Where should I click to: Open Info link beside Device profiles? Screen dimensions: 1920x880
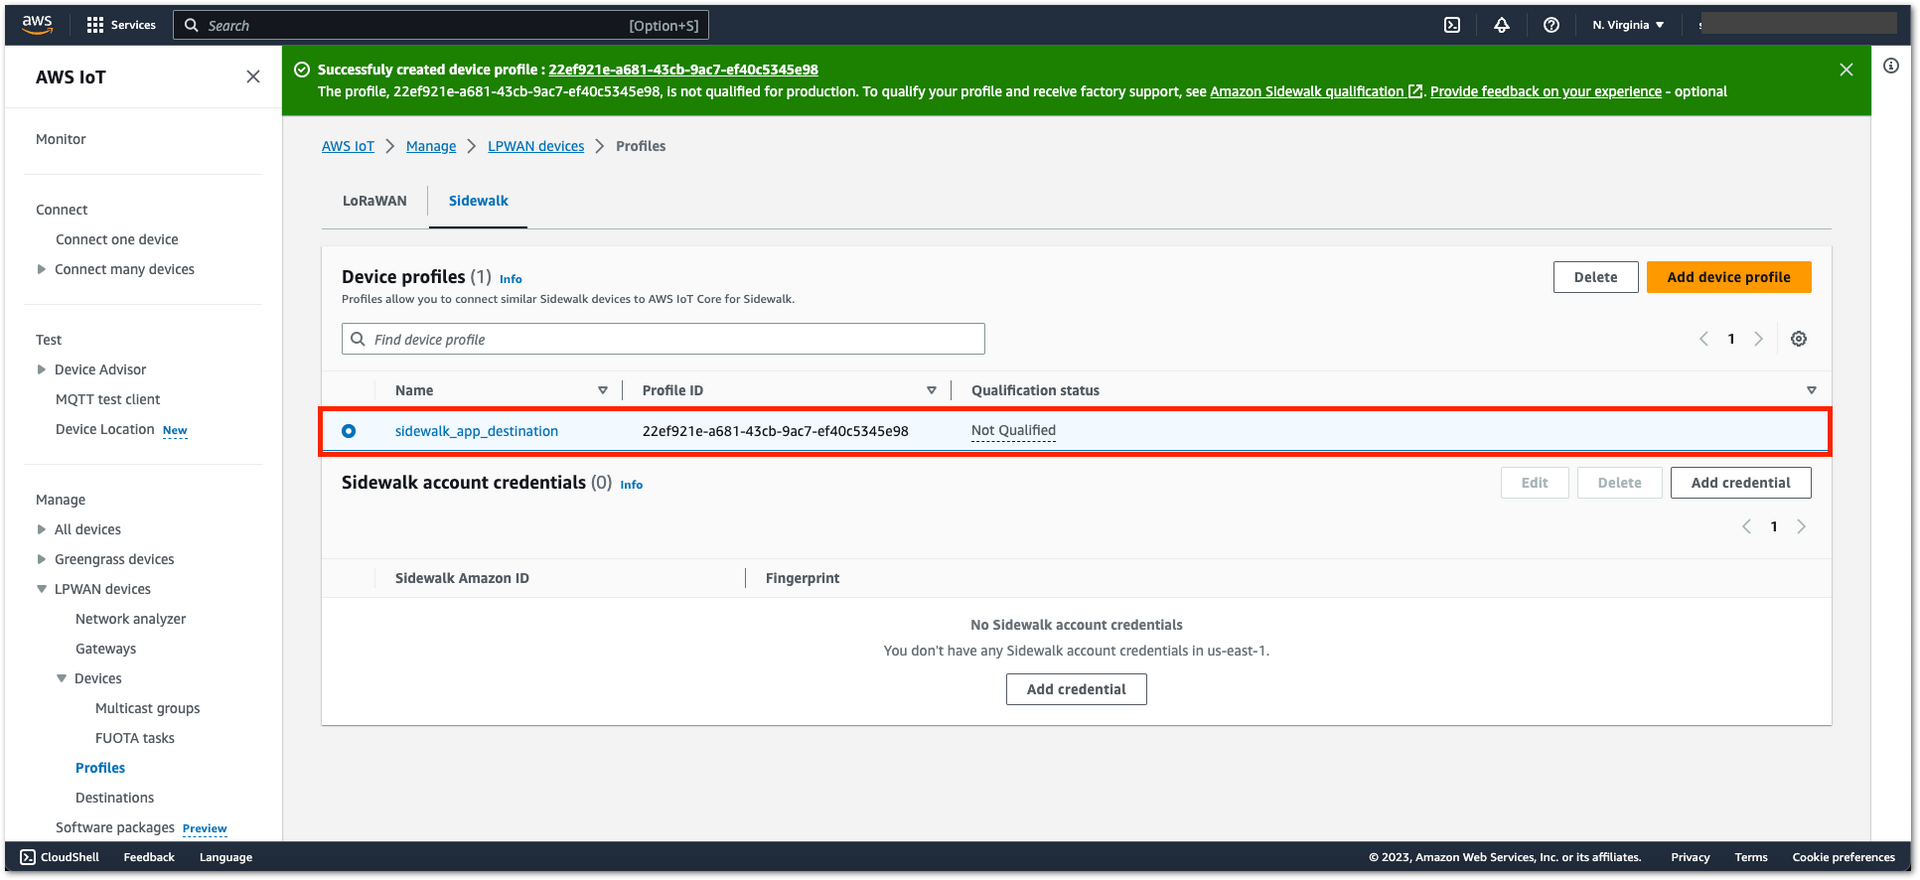[x=511, y=279]
